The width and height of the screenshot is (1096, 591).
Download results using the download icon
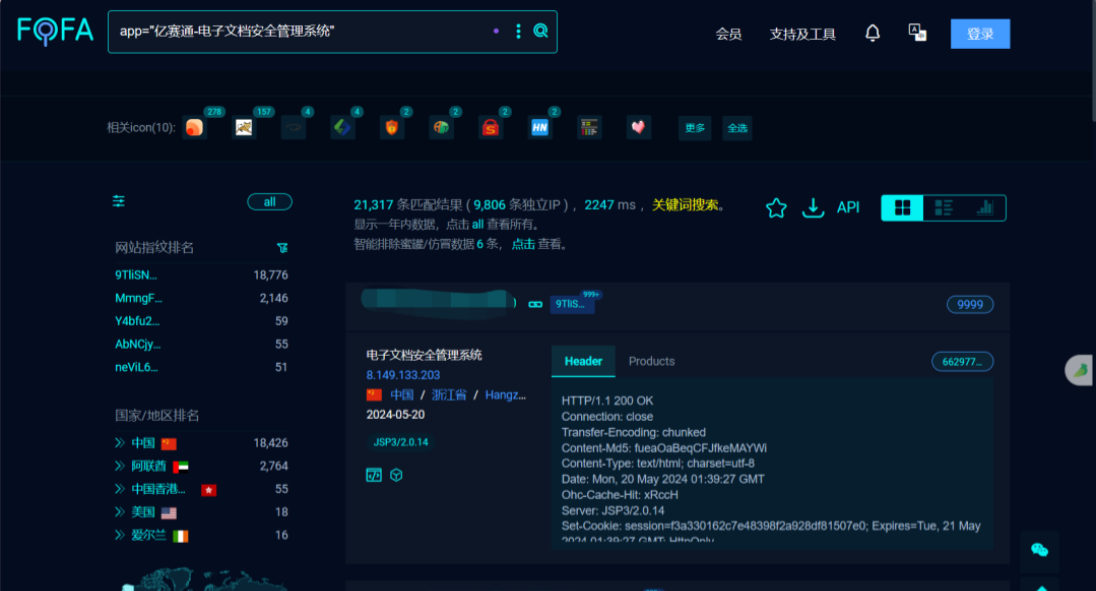(813, 207)
